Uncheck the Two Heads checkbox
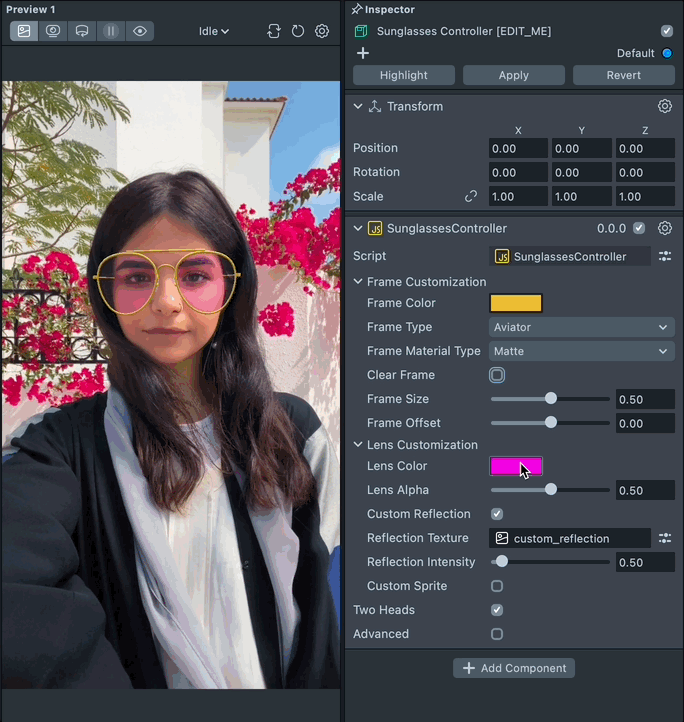The height and width of the screenshot is (722, 684). point(497,610)
